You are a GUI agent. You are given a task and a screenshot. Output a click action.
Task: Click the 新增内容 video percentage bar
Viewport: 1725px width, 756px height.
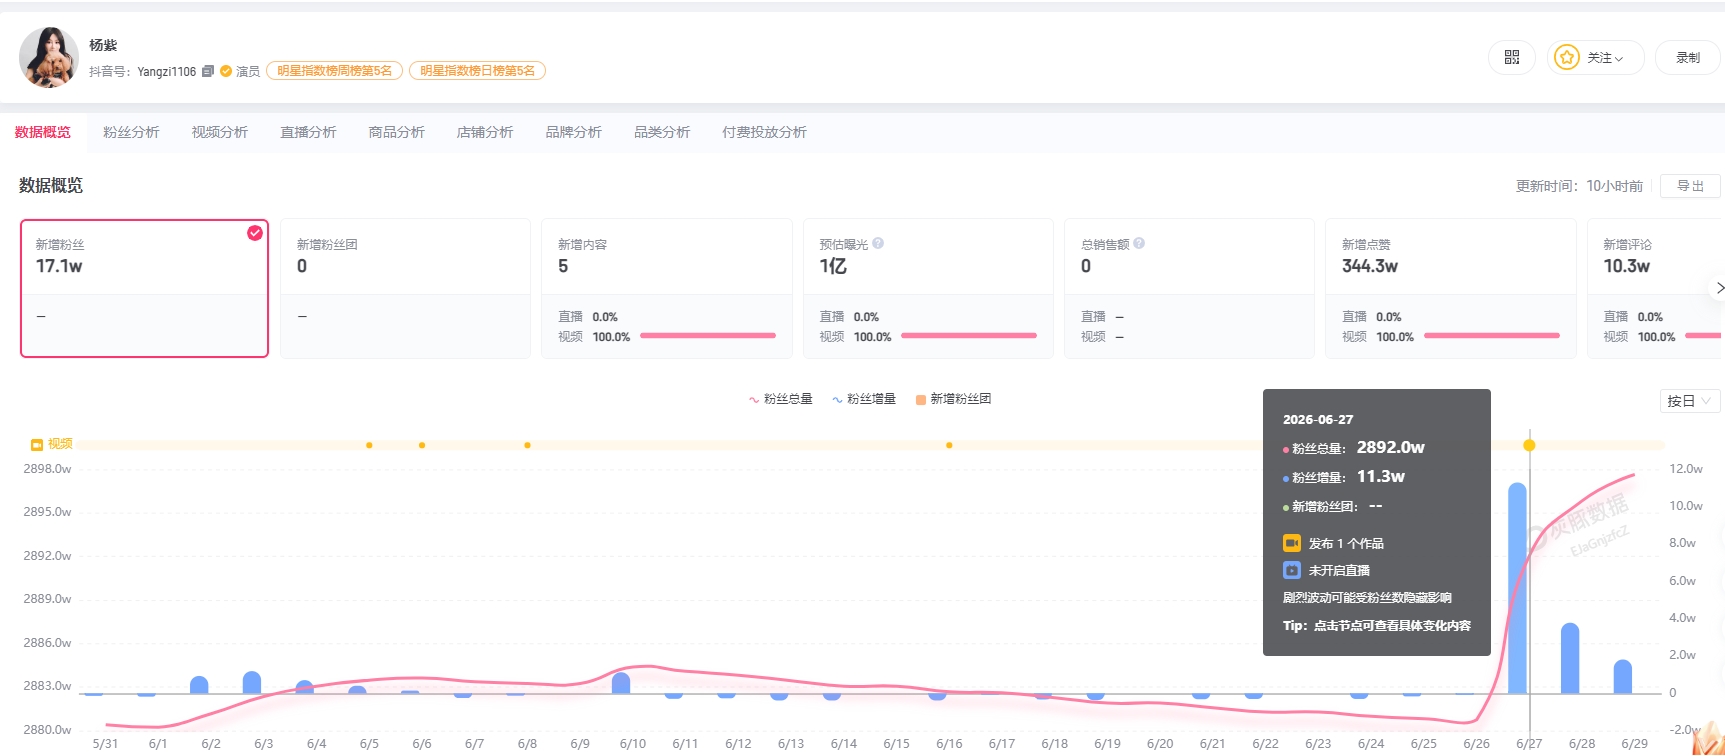point(708,336)
